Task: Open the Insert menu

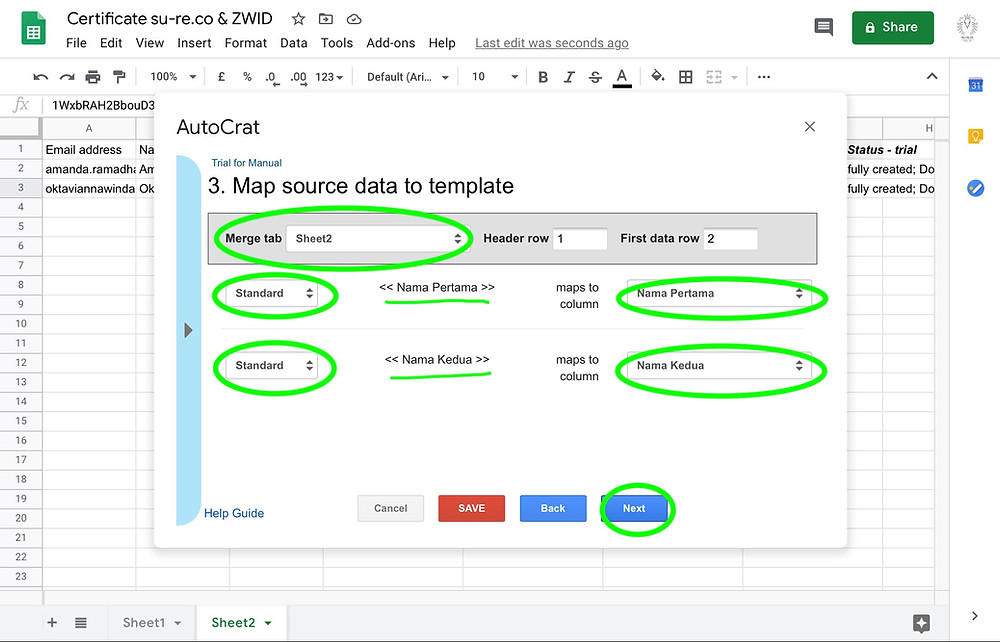Action: tap(194, 43)
